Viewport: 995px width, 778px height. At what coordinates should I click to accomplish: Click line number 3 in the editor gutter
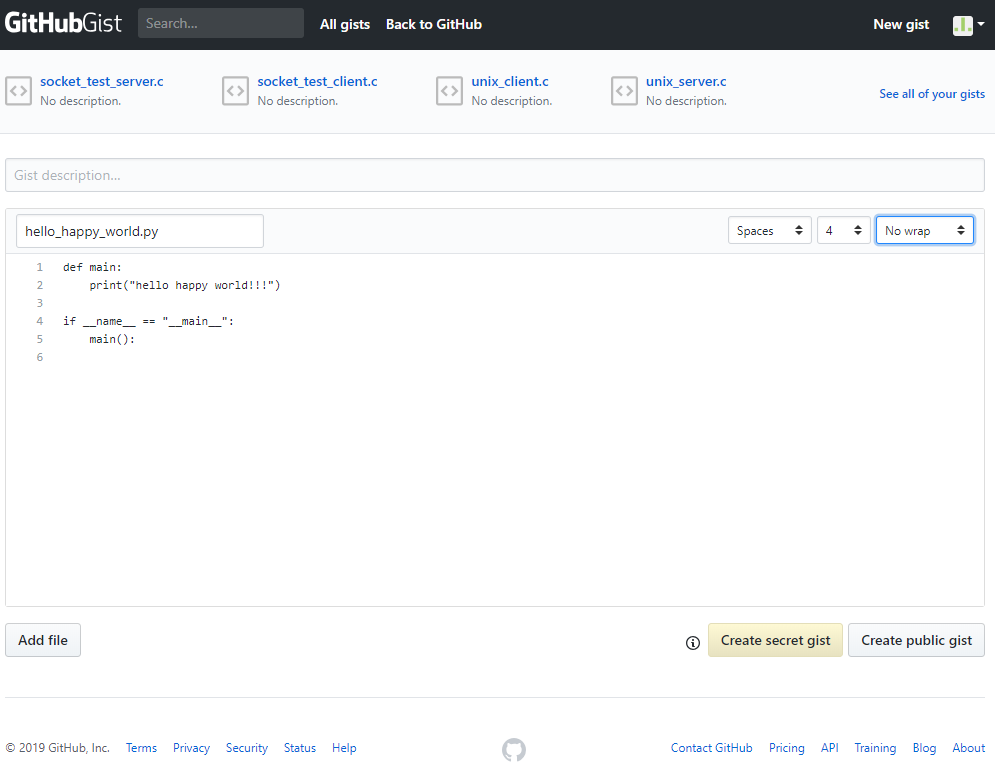pos(39,303)
